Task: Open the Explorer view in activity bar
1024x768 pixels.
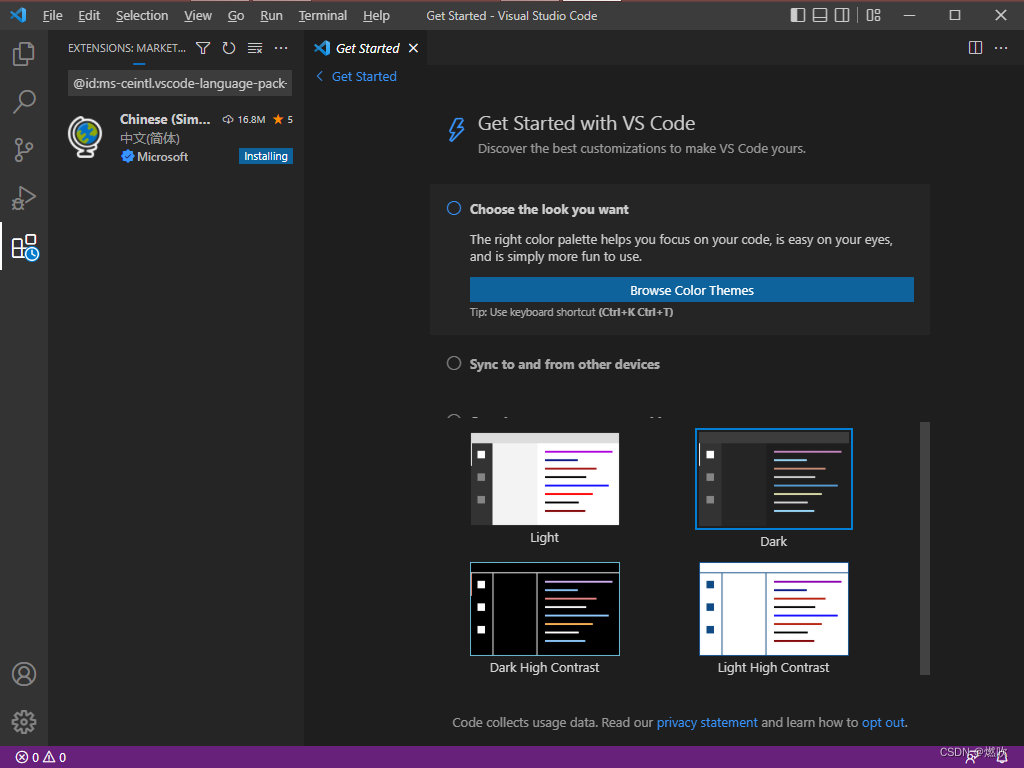Action: [24, 54]
